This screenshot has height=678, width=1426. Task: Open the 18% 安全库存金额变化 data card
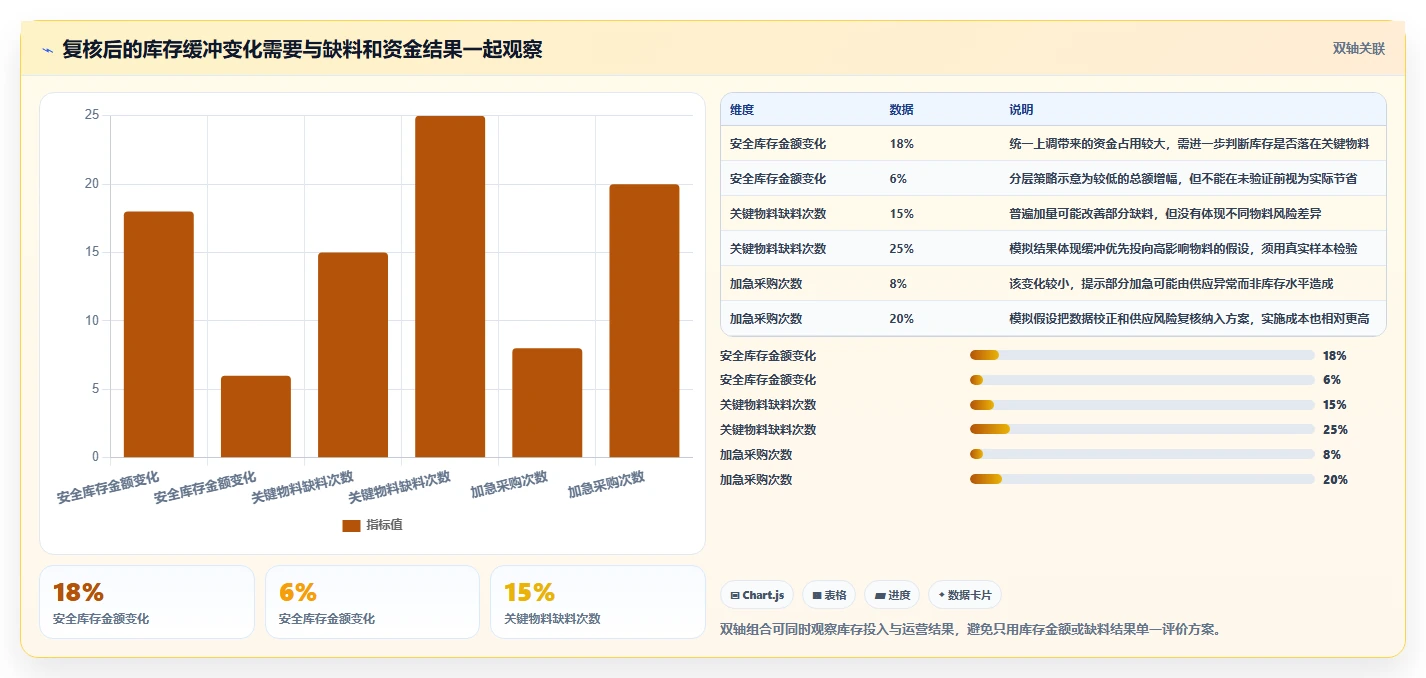point(147,602)
